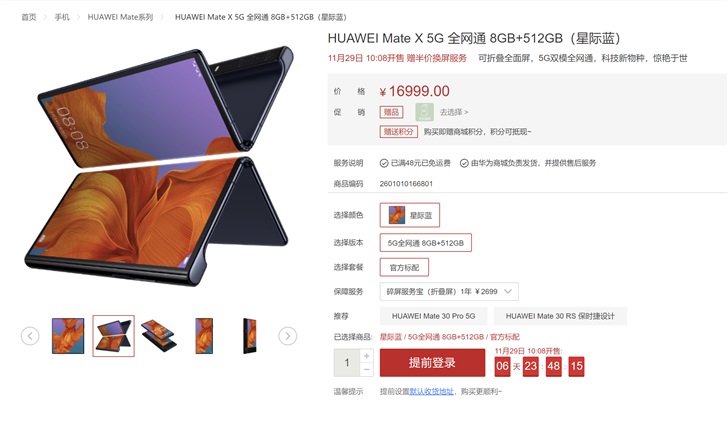Click the red 提前登录 button
The width and height of the screenshot is (728, 423).
432,363
